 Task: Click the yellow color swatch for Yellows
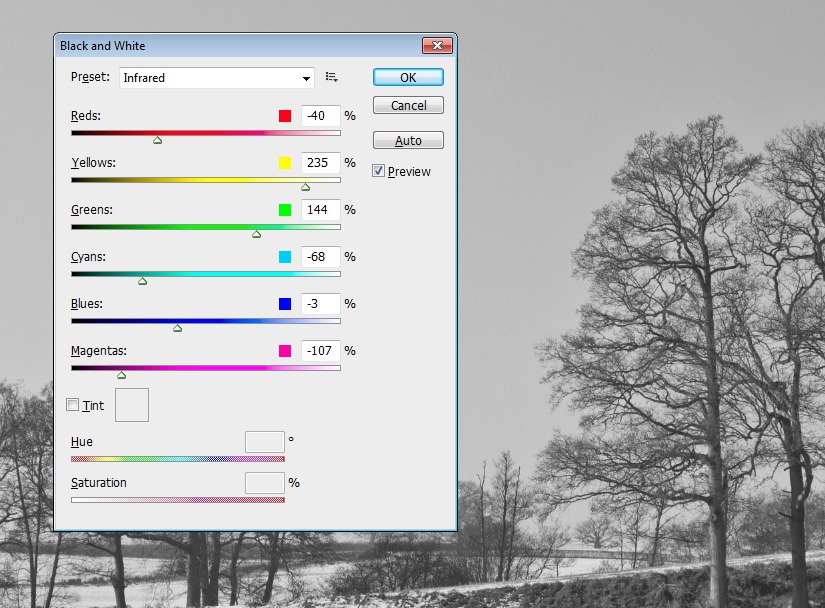pos(285,163)
